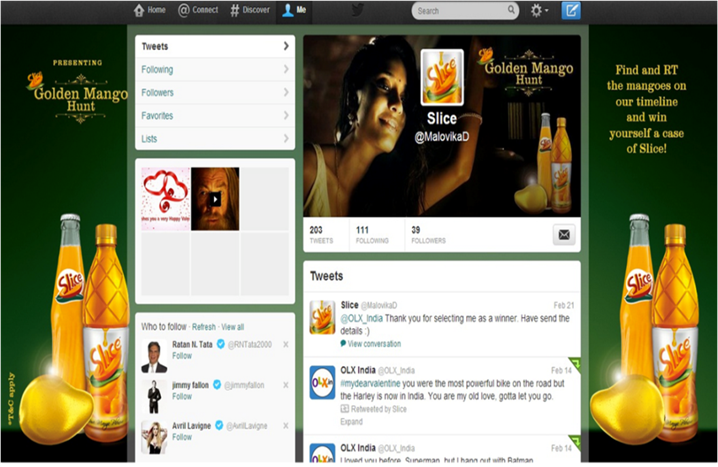Open the settings gear dropdown

(539, 11)
